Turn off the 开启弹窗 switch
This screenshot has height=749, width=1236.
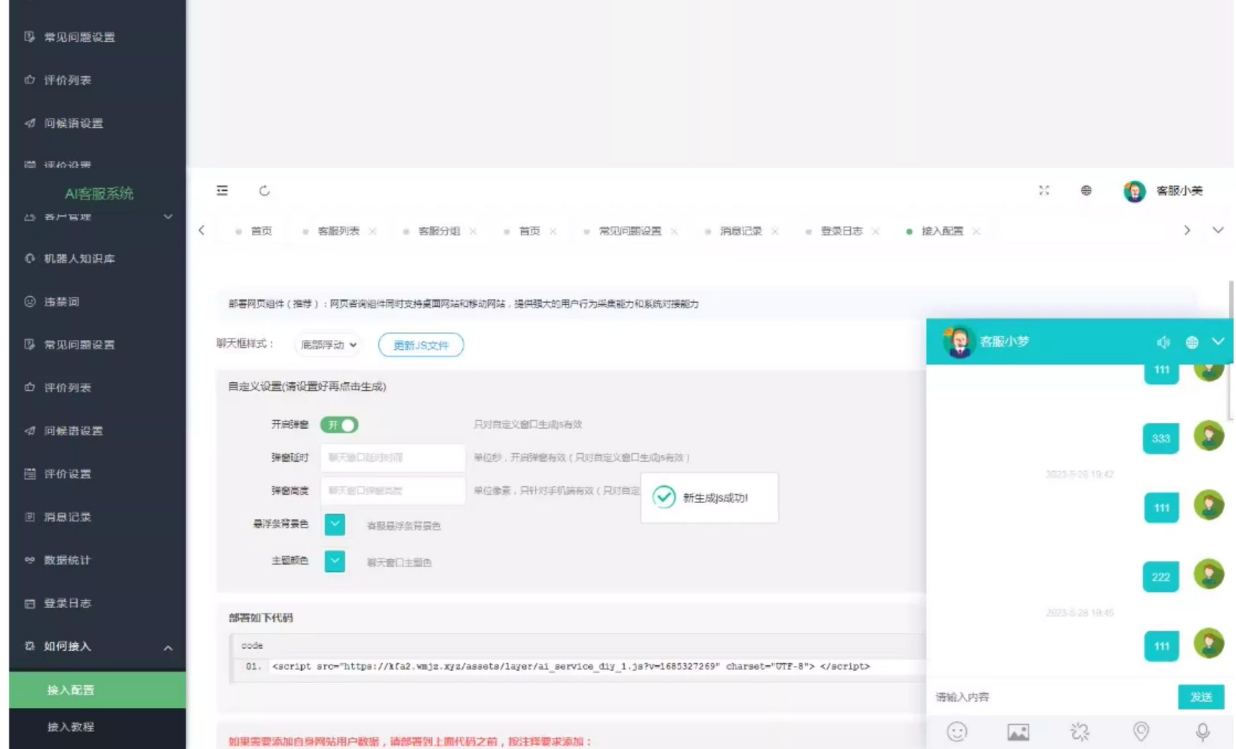[x=339, y=425]
